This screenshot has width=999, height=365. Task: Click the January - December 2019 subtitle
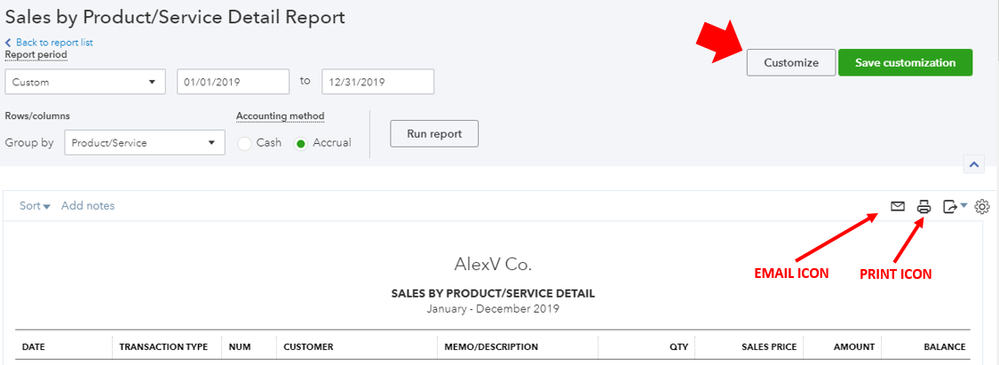(492, 309)
